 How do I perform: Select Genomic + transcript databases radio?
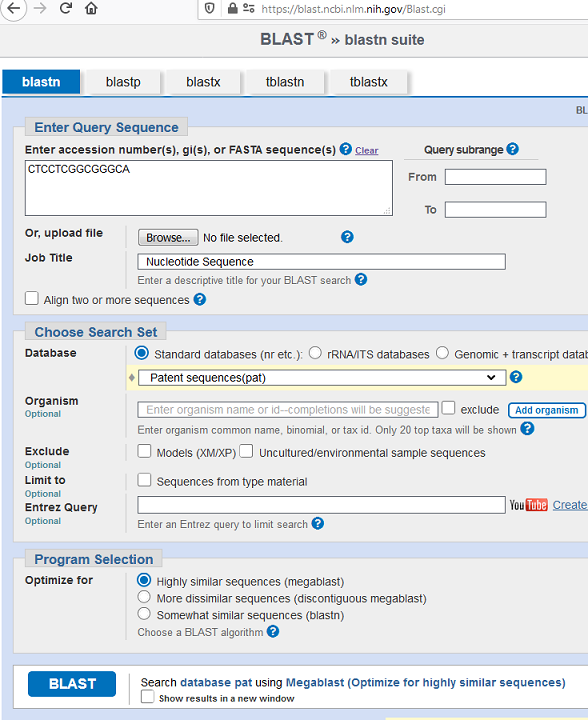442,353
